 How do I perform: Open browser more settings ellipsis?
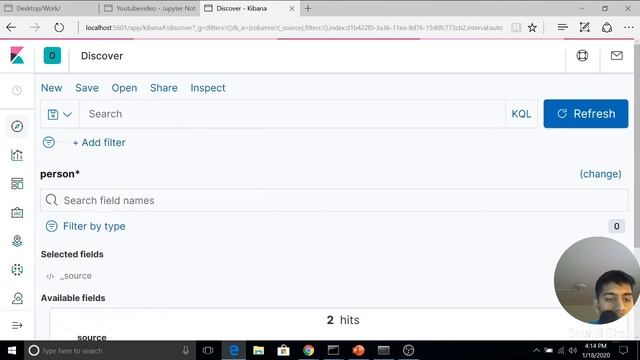(629, 27)
